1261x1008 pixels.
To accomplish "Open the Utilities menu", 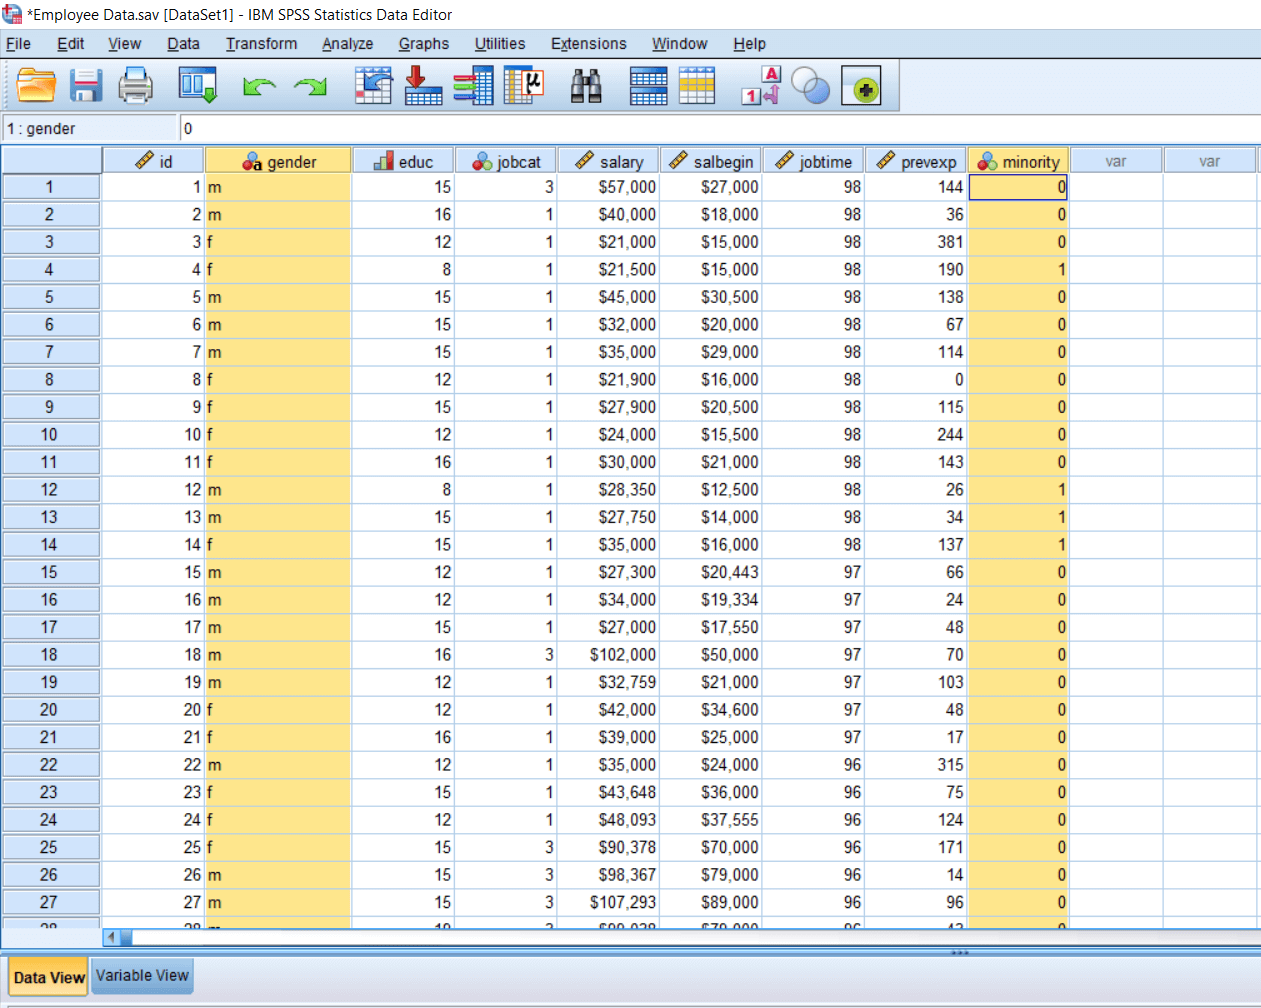I will coord(499,44).
